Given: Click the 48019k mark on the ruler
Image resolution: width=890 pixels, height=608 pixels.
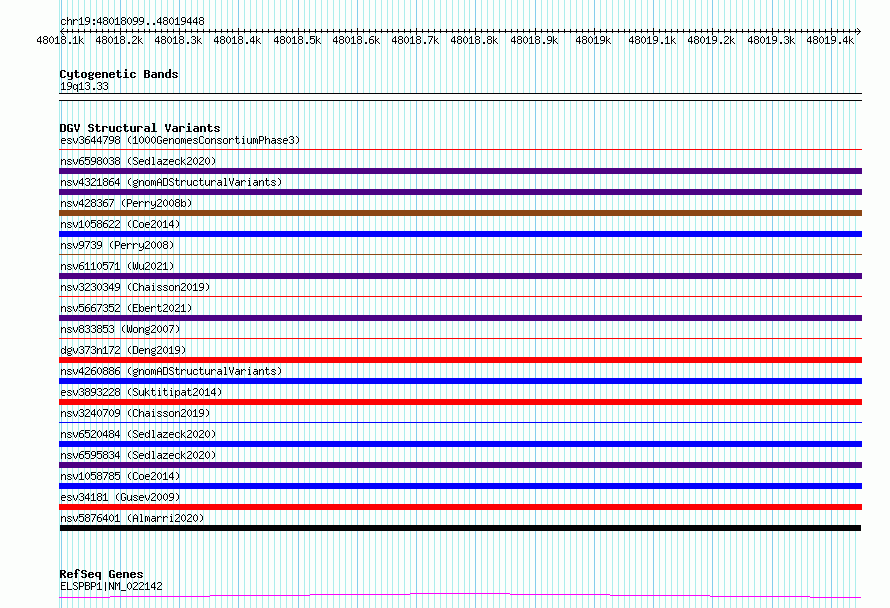Looking at the screenshot, I should 593,40.
